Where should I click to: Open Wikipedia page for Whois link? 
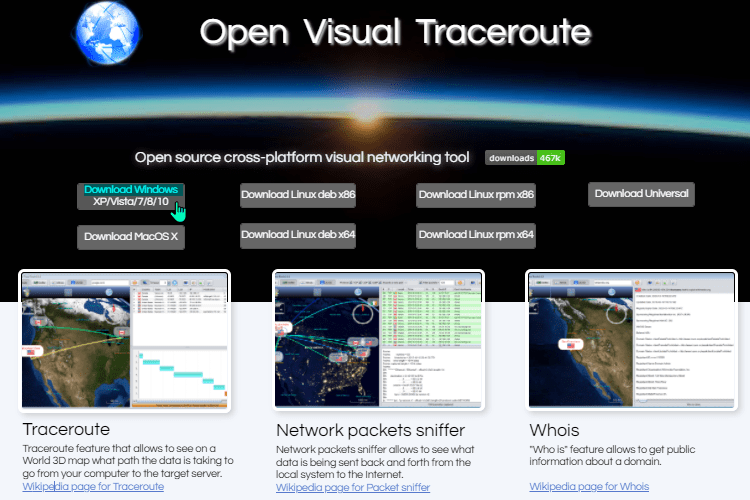coord(589,487)
